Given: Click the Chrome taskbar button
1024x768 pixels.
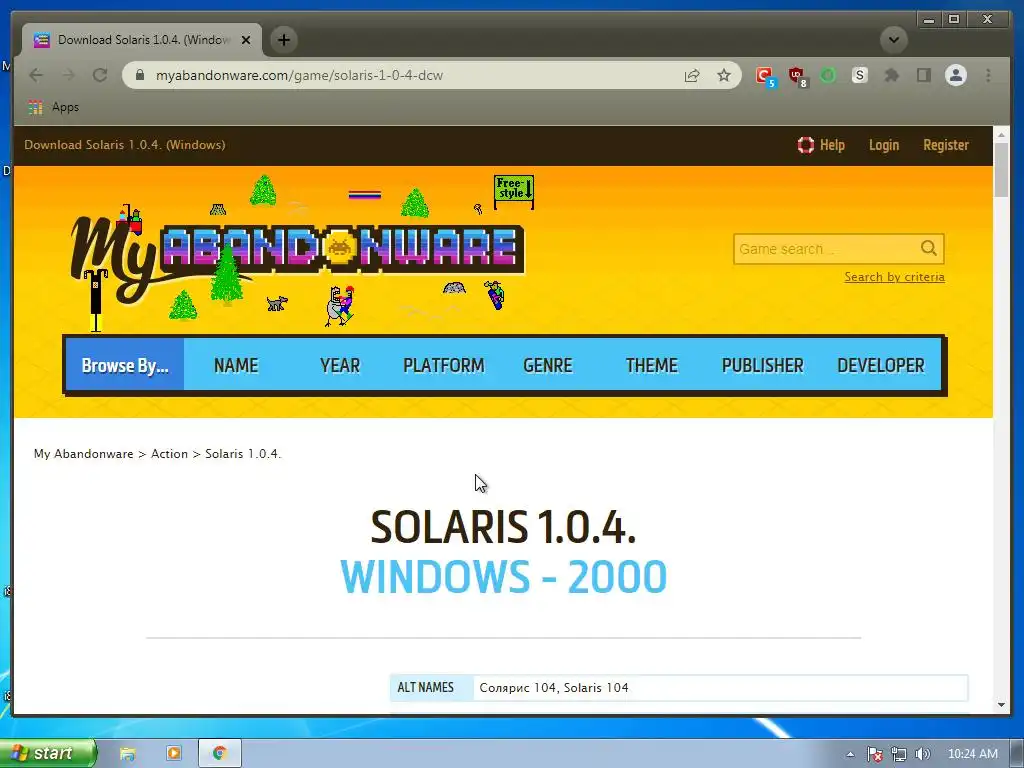Looking at the screenshot, I should (219, 754).
